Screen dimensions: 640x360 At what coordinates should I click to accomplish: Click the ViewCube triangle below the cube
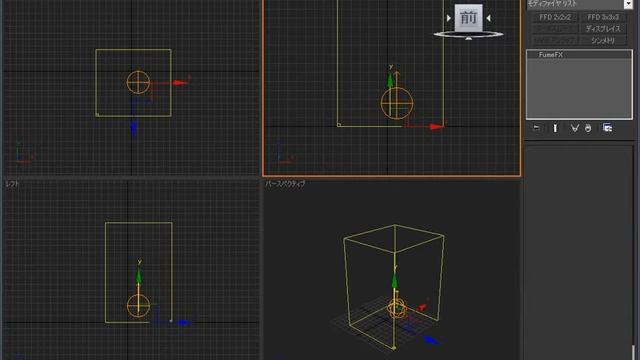point(469,38)
